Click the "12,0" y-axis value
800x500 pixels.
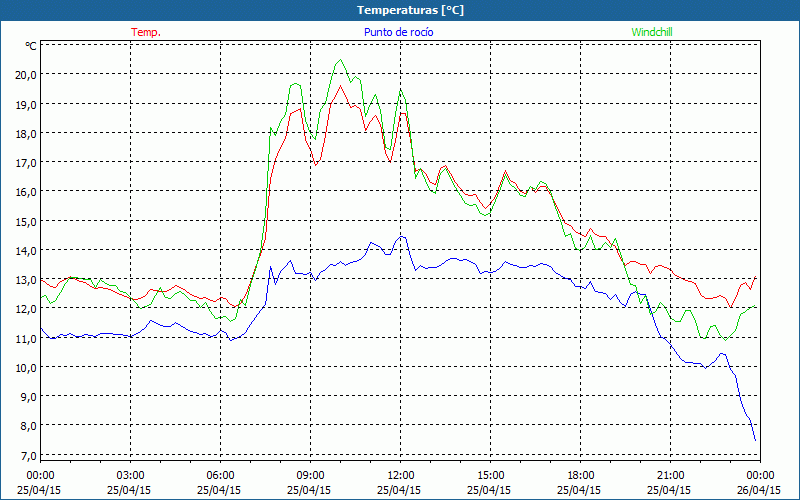[27, 309]
